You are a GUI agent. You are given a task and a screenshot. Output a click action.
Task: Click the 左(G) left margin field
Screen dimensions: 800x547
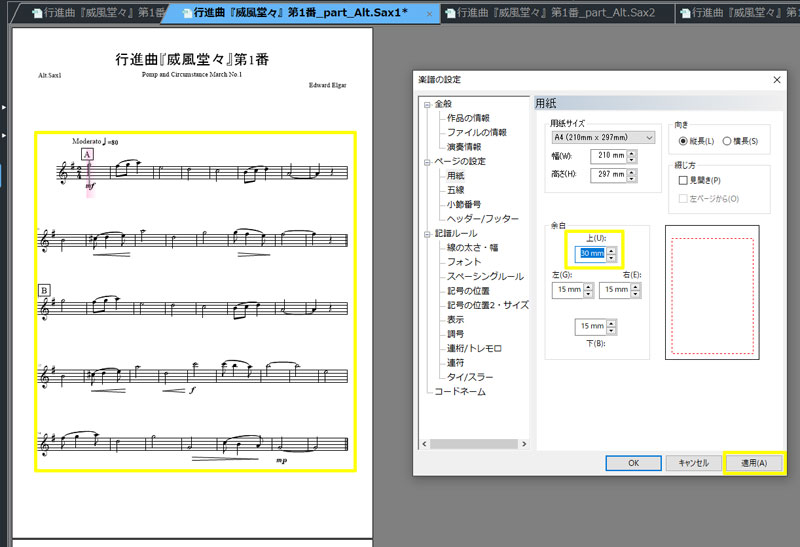[x=568, y=290]
